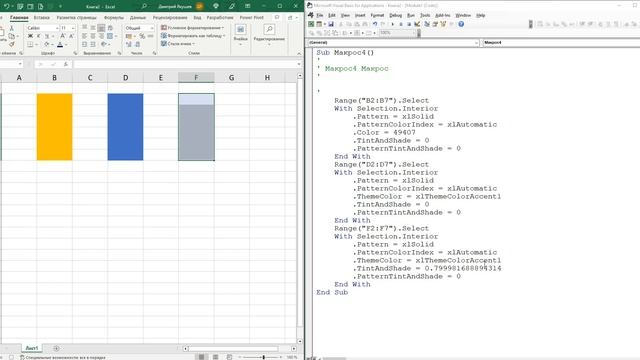
Task: Click the Excel fill color bucket icon
Action: click(x=47, y=44)
